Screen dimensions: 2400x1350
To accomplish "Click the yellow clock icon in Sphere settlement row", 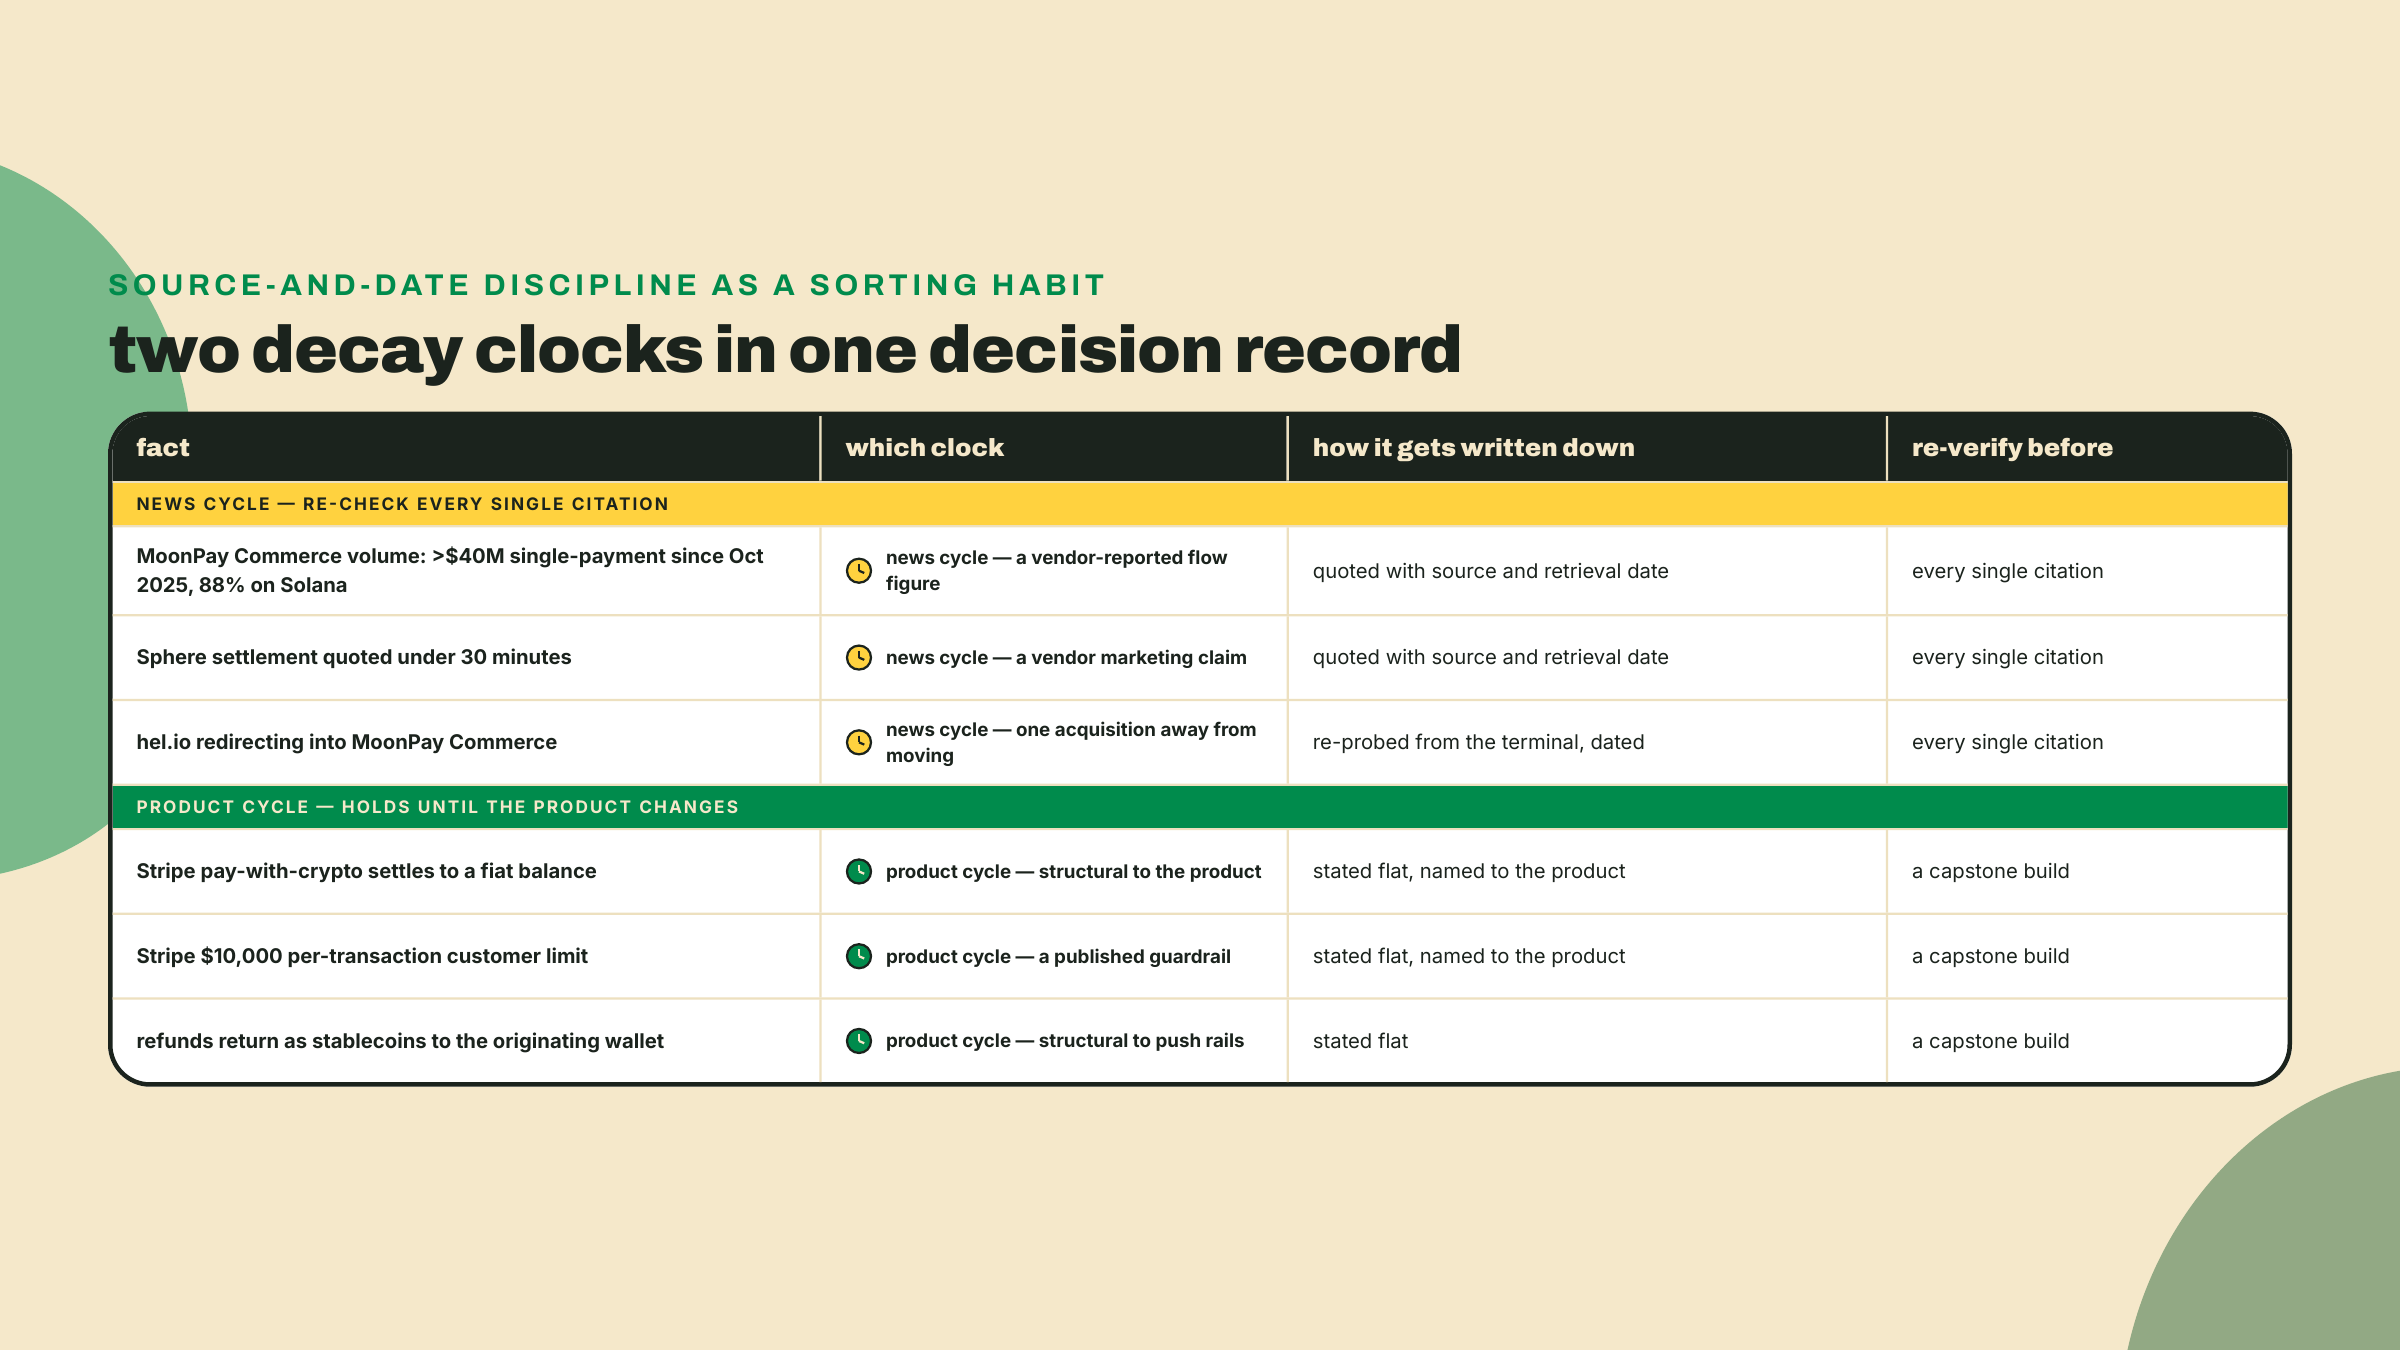I will point(859,657).
